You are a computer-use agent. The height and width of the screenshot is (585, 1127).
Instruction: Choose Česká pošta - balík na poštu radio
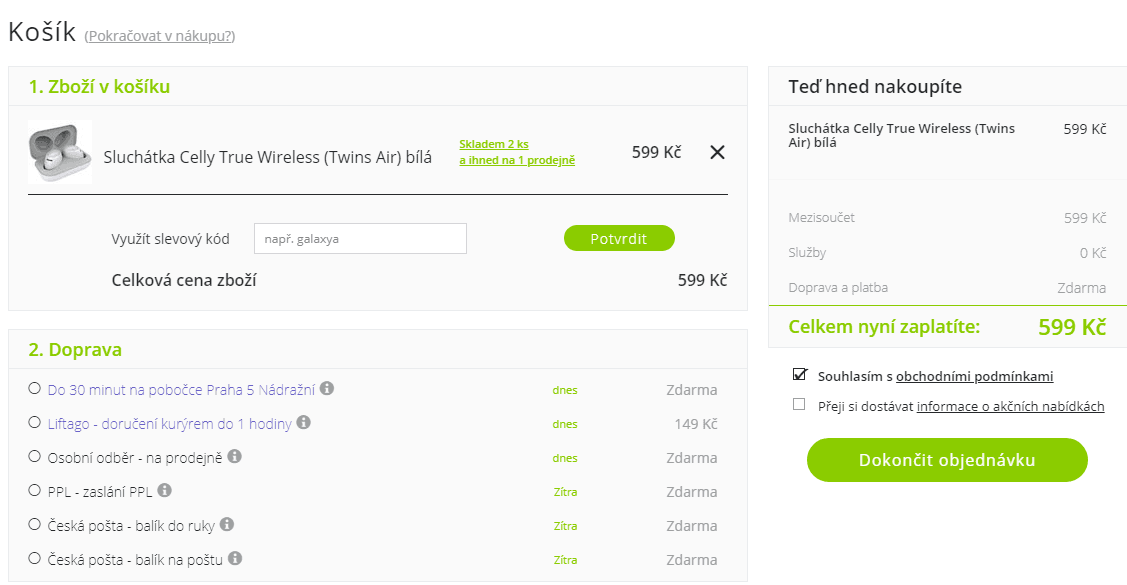coord(34,558)
